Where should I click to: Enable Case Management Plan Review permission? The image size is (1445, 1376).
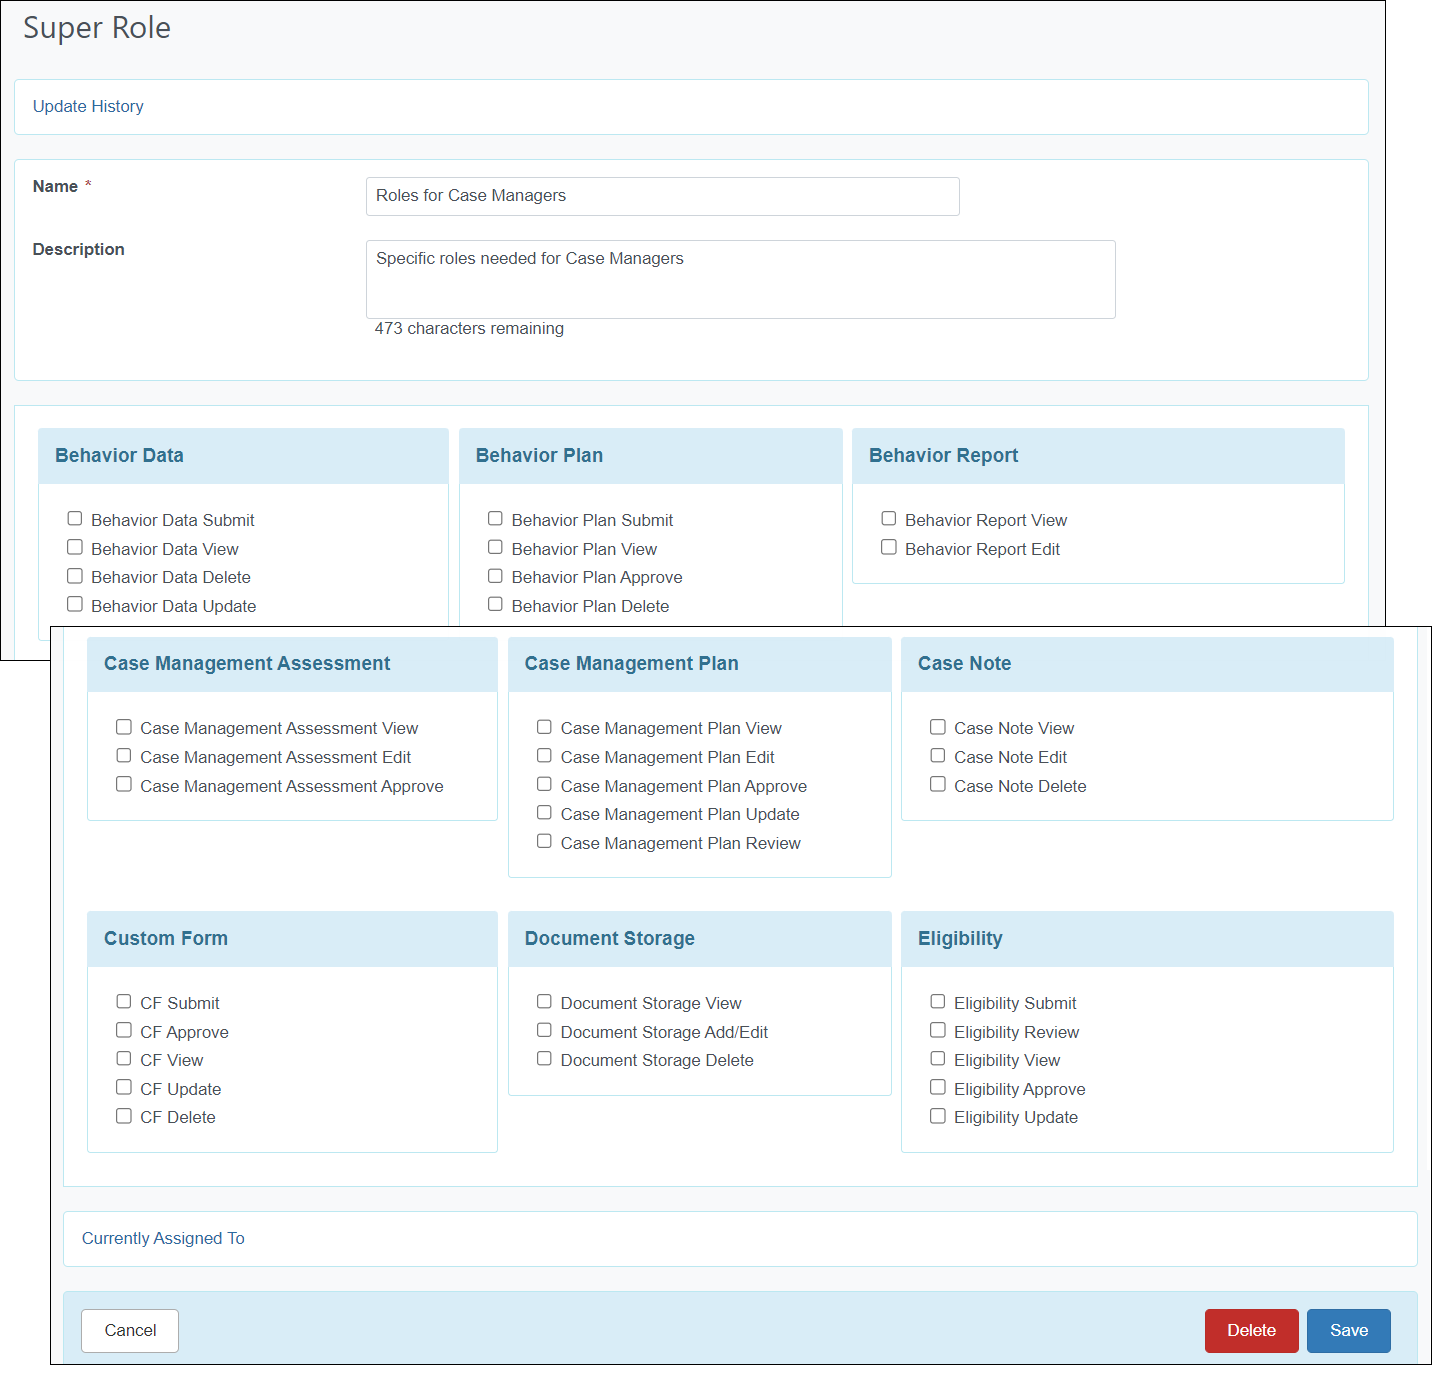click(x=544, y=841)
